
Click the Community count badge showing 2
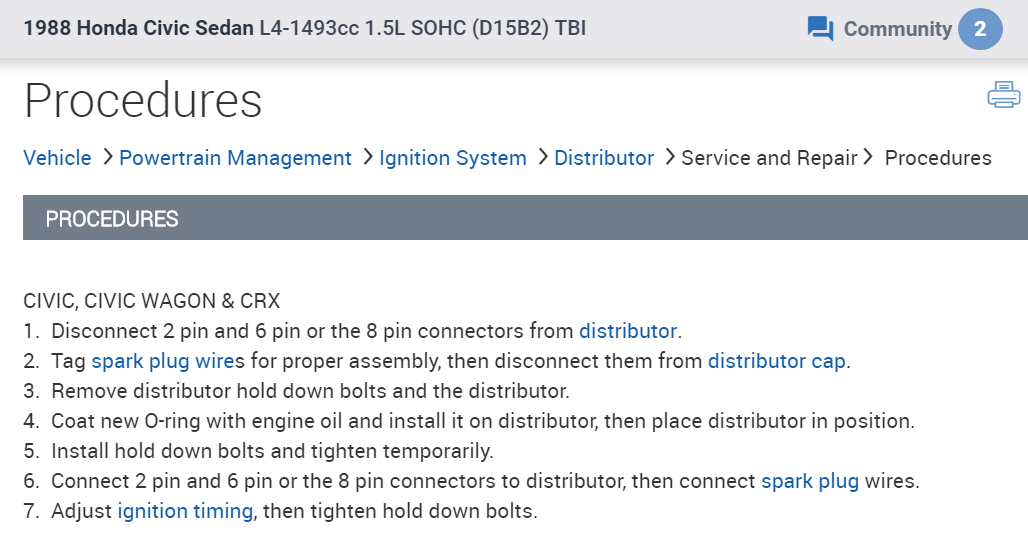(x=980, y=29)
